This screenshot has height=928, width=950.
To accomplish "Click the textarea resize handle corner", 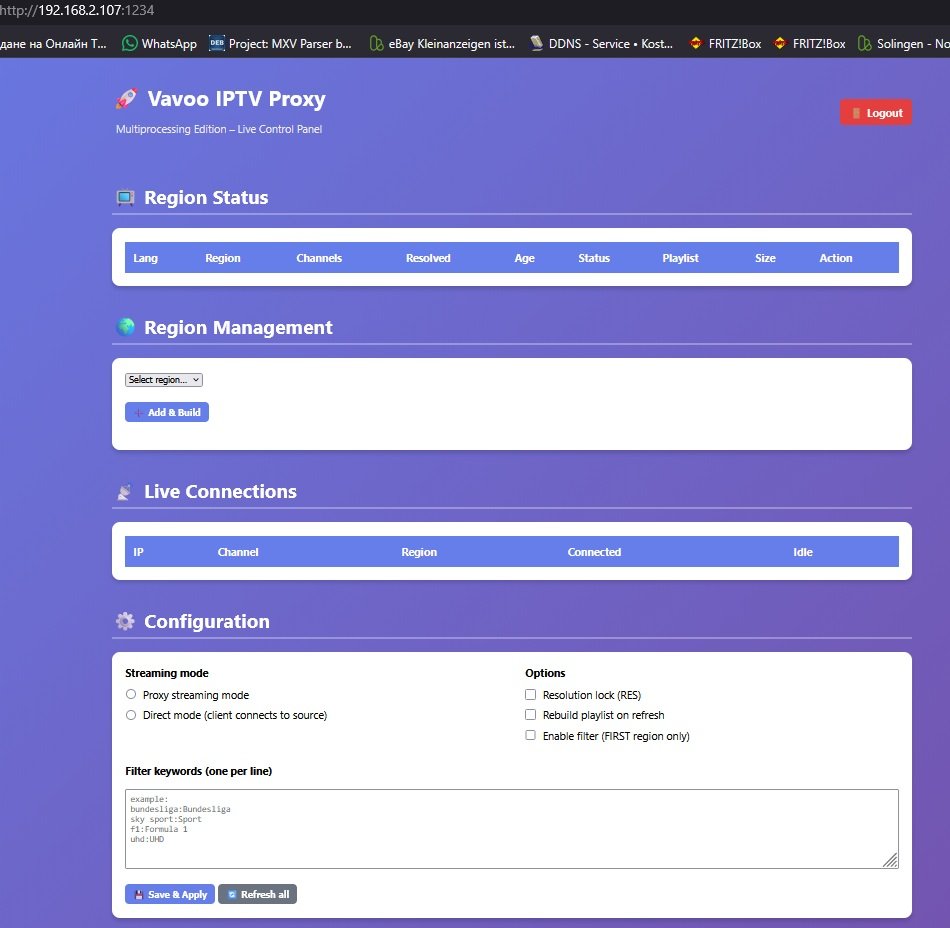I will point(890,860).
